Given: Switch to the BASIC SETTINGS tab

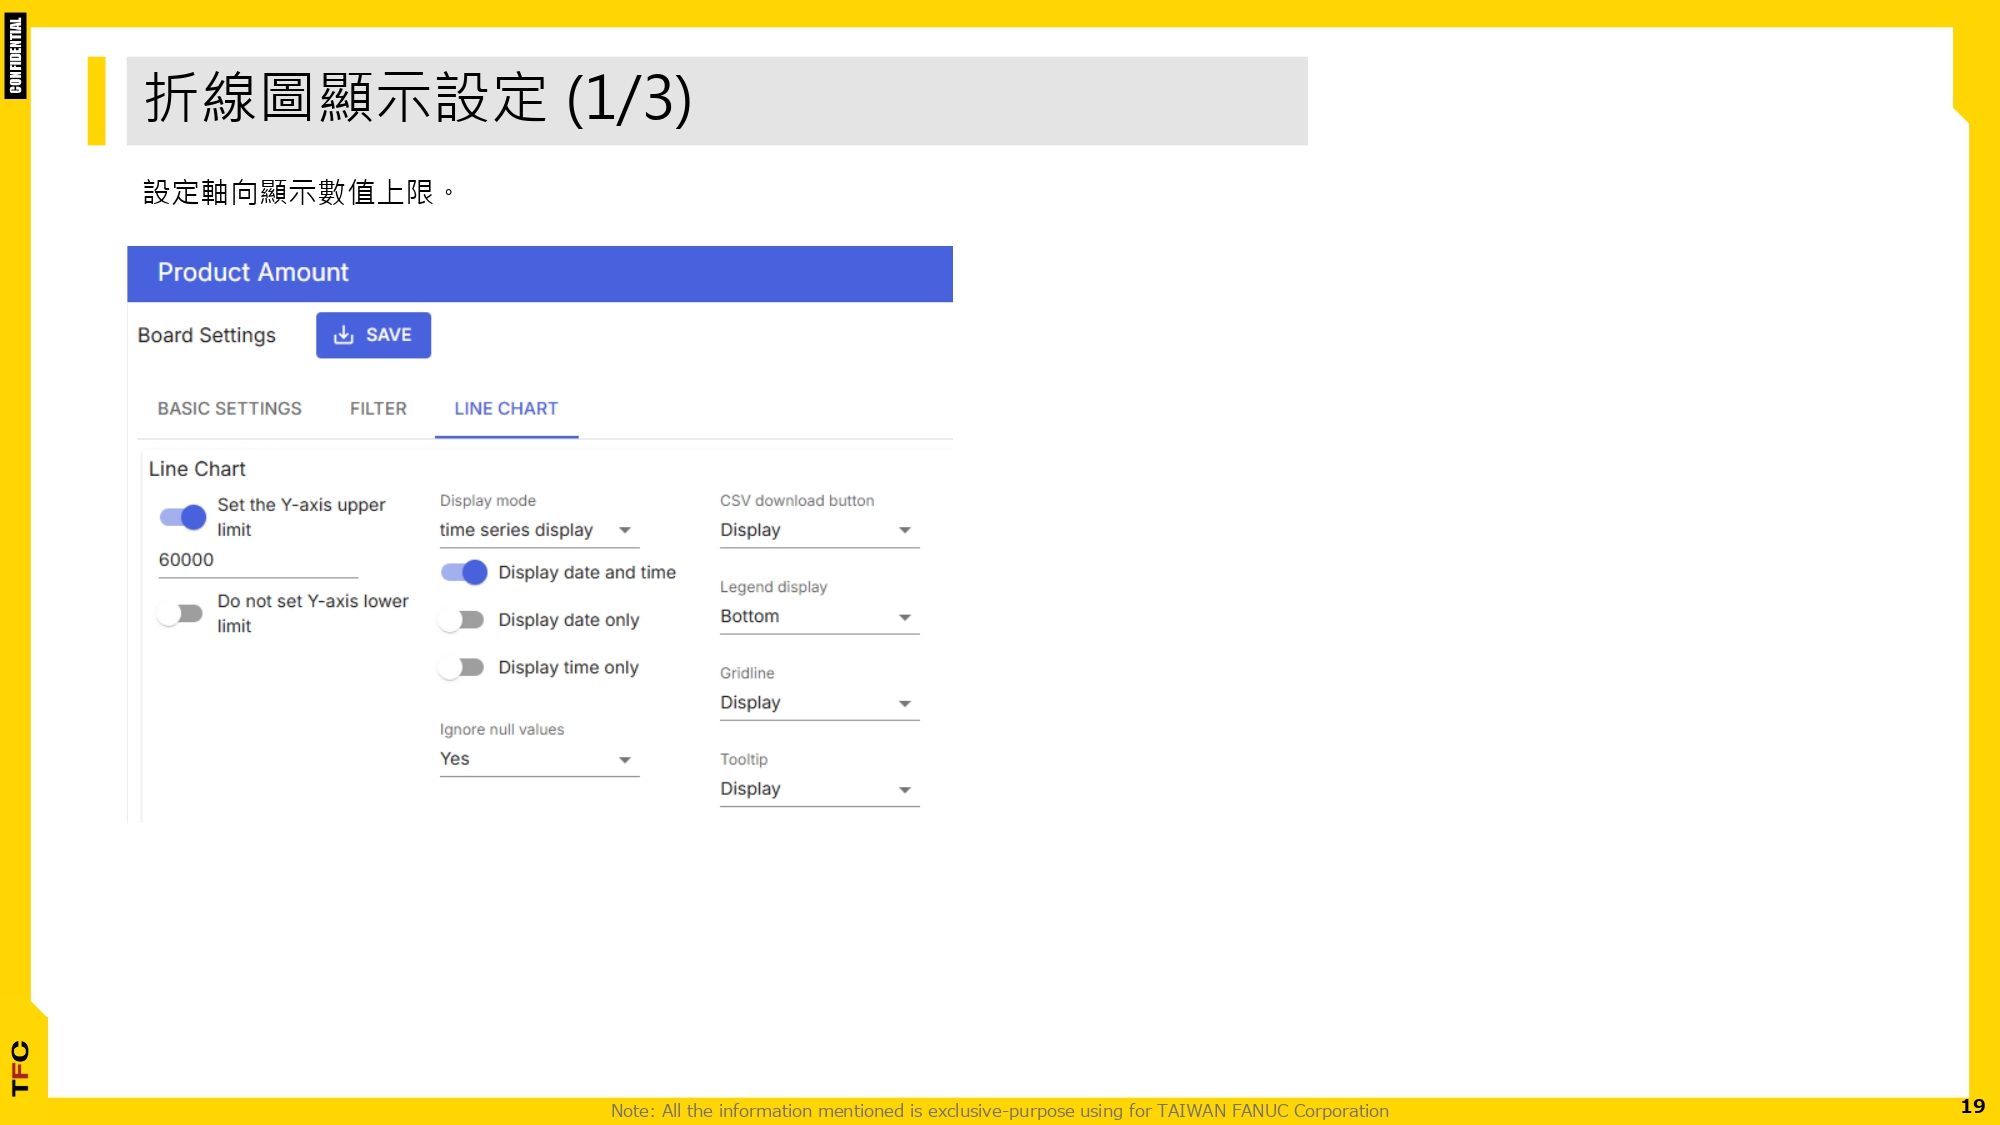Looking at the screenshot, I should (x=228, y=408).
